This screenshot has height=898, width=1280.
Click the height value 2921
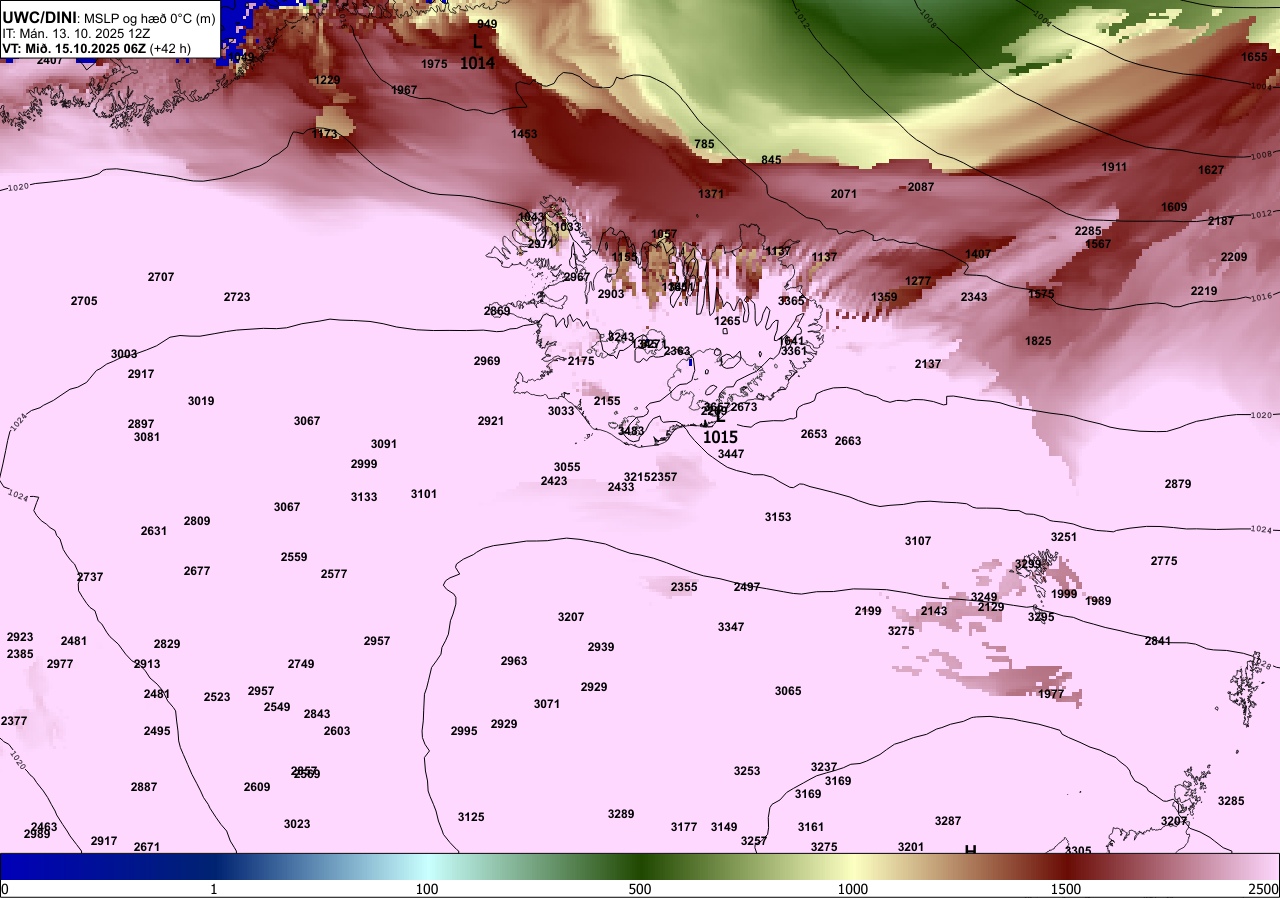point(491,421)
